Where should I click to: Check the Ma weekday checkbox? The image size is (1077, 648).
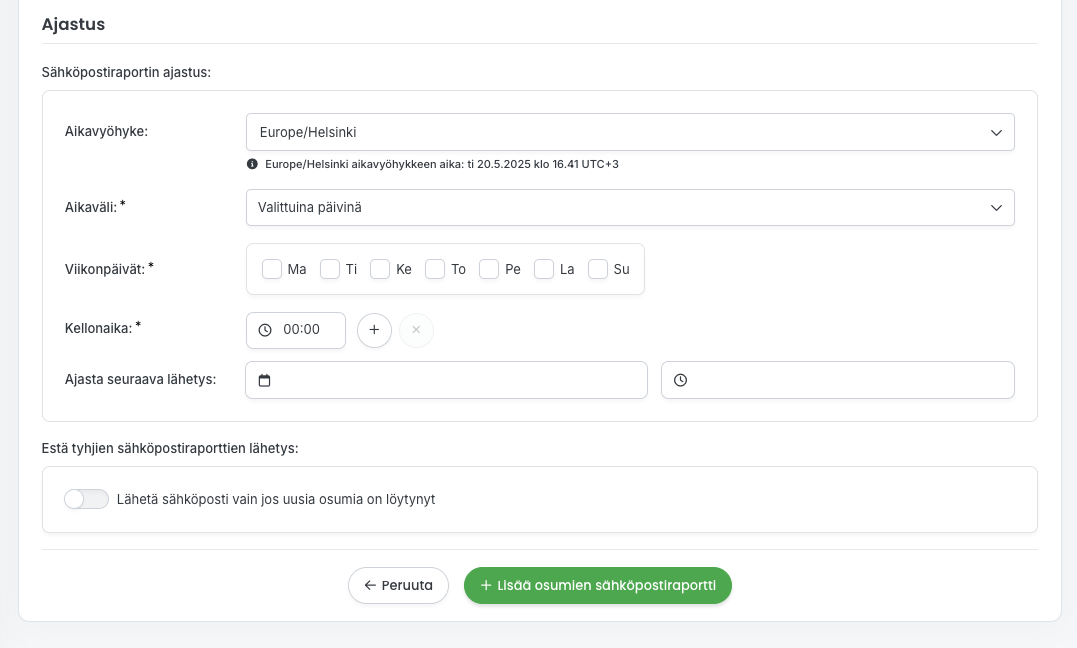coord(272,269)
